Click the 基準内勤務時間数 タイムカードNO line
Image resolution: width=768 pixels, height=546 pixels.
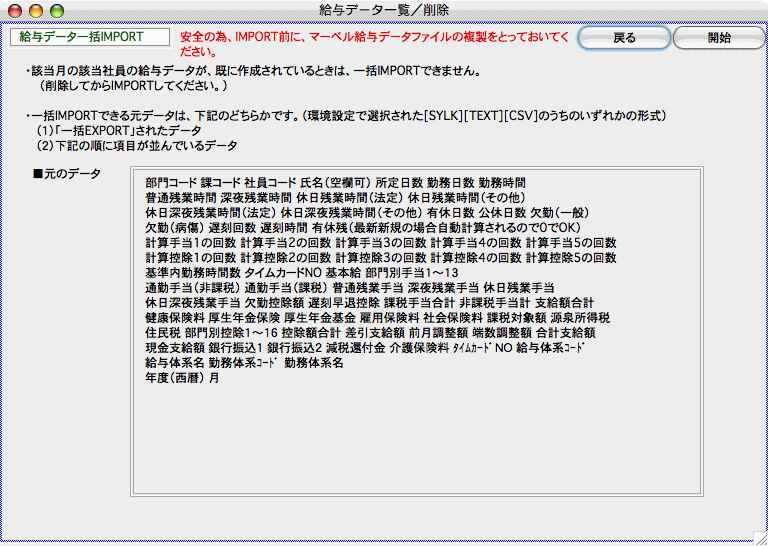[x=302, y=273]
